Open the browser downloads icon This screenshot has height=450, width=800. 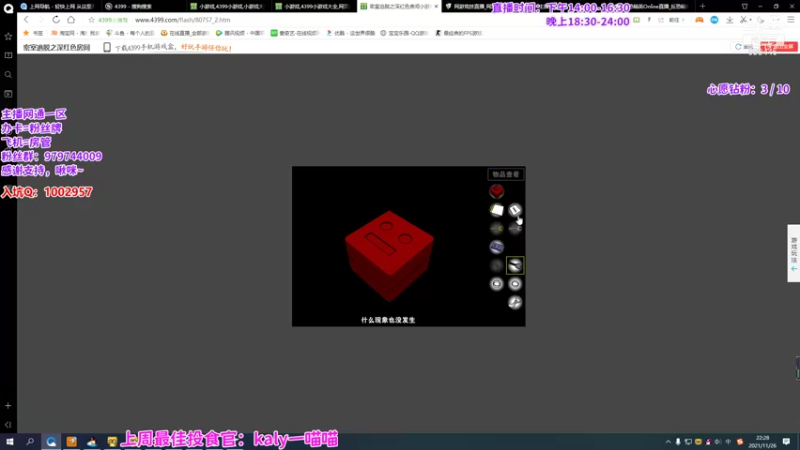click(x=730, y=20)
